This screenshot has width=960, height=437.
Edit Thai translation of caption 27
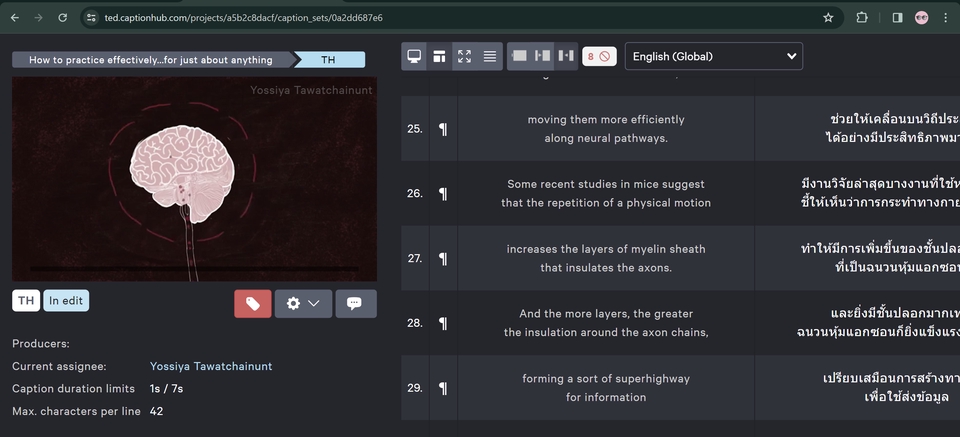[858, 258]
